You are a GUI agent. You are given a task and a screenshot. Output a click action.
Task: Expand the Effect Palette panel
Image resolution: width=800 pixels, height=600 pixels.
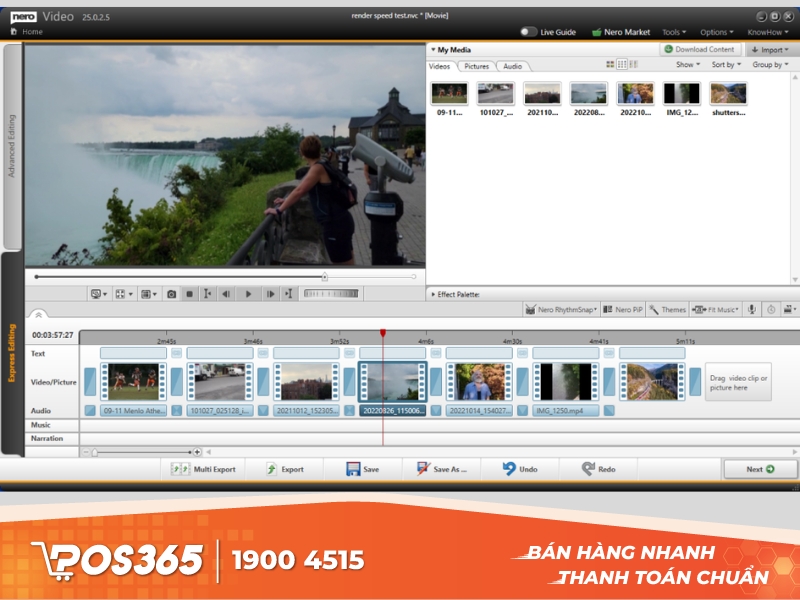click(x=433, y=294)
